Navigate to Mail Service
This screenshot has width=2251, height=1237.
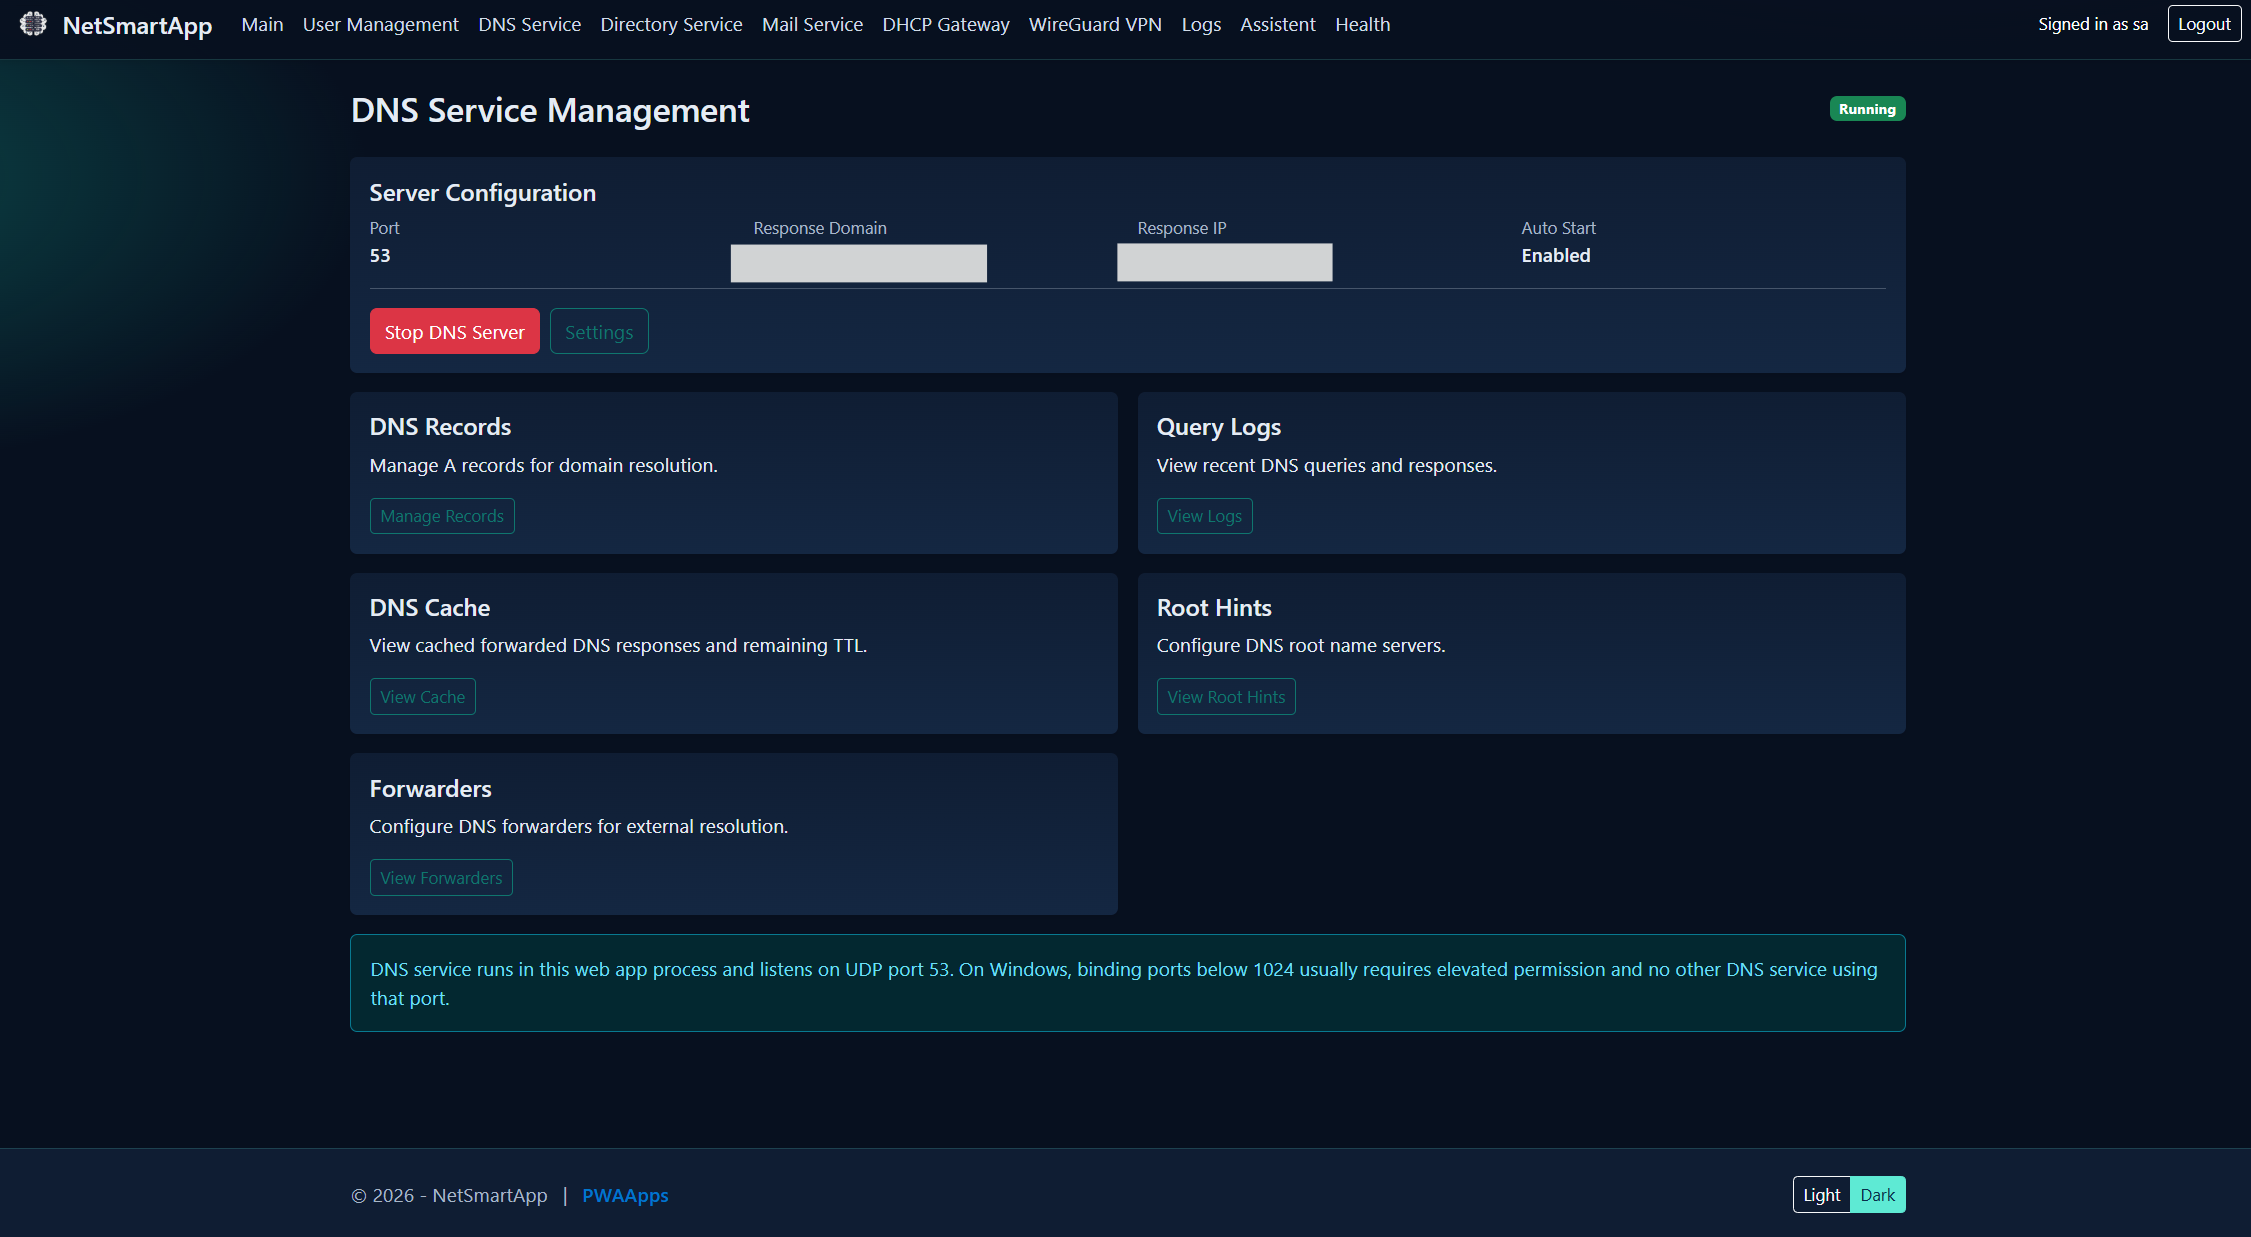coord(812,24)
